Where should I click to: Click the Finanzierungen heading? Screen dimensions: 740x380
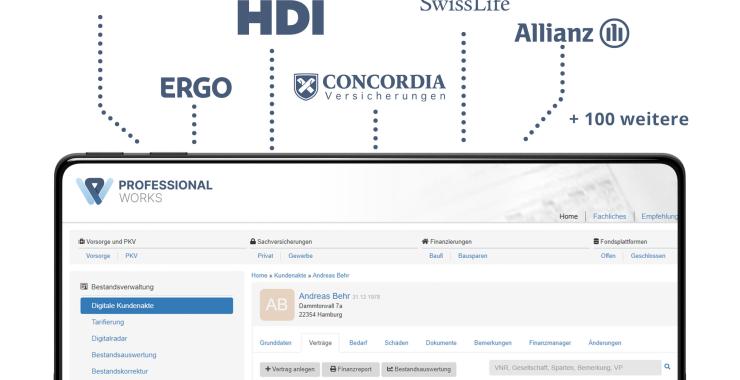pos(446,242)
